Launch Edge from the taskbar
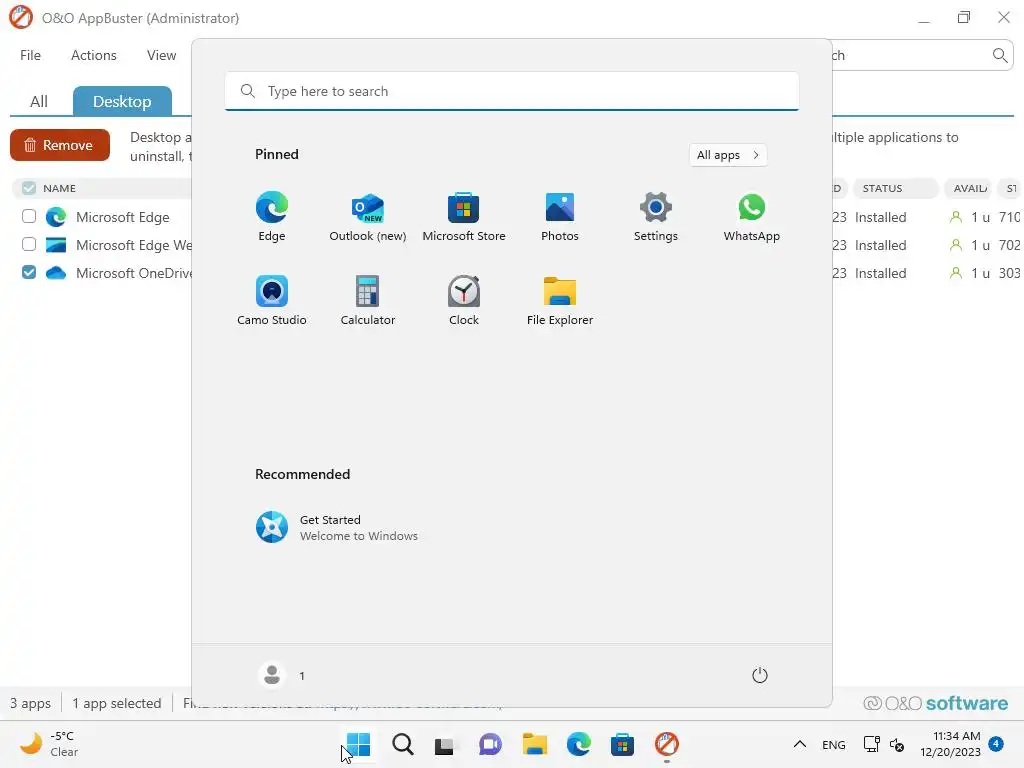This screenshot has height=768, width=1024. click(579, 744)
